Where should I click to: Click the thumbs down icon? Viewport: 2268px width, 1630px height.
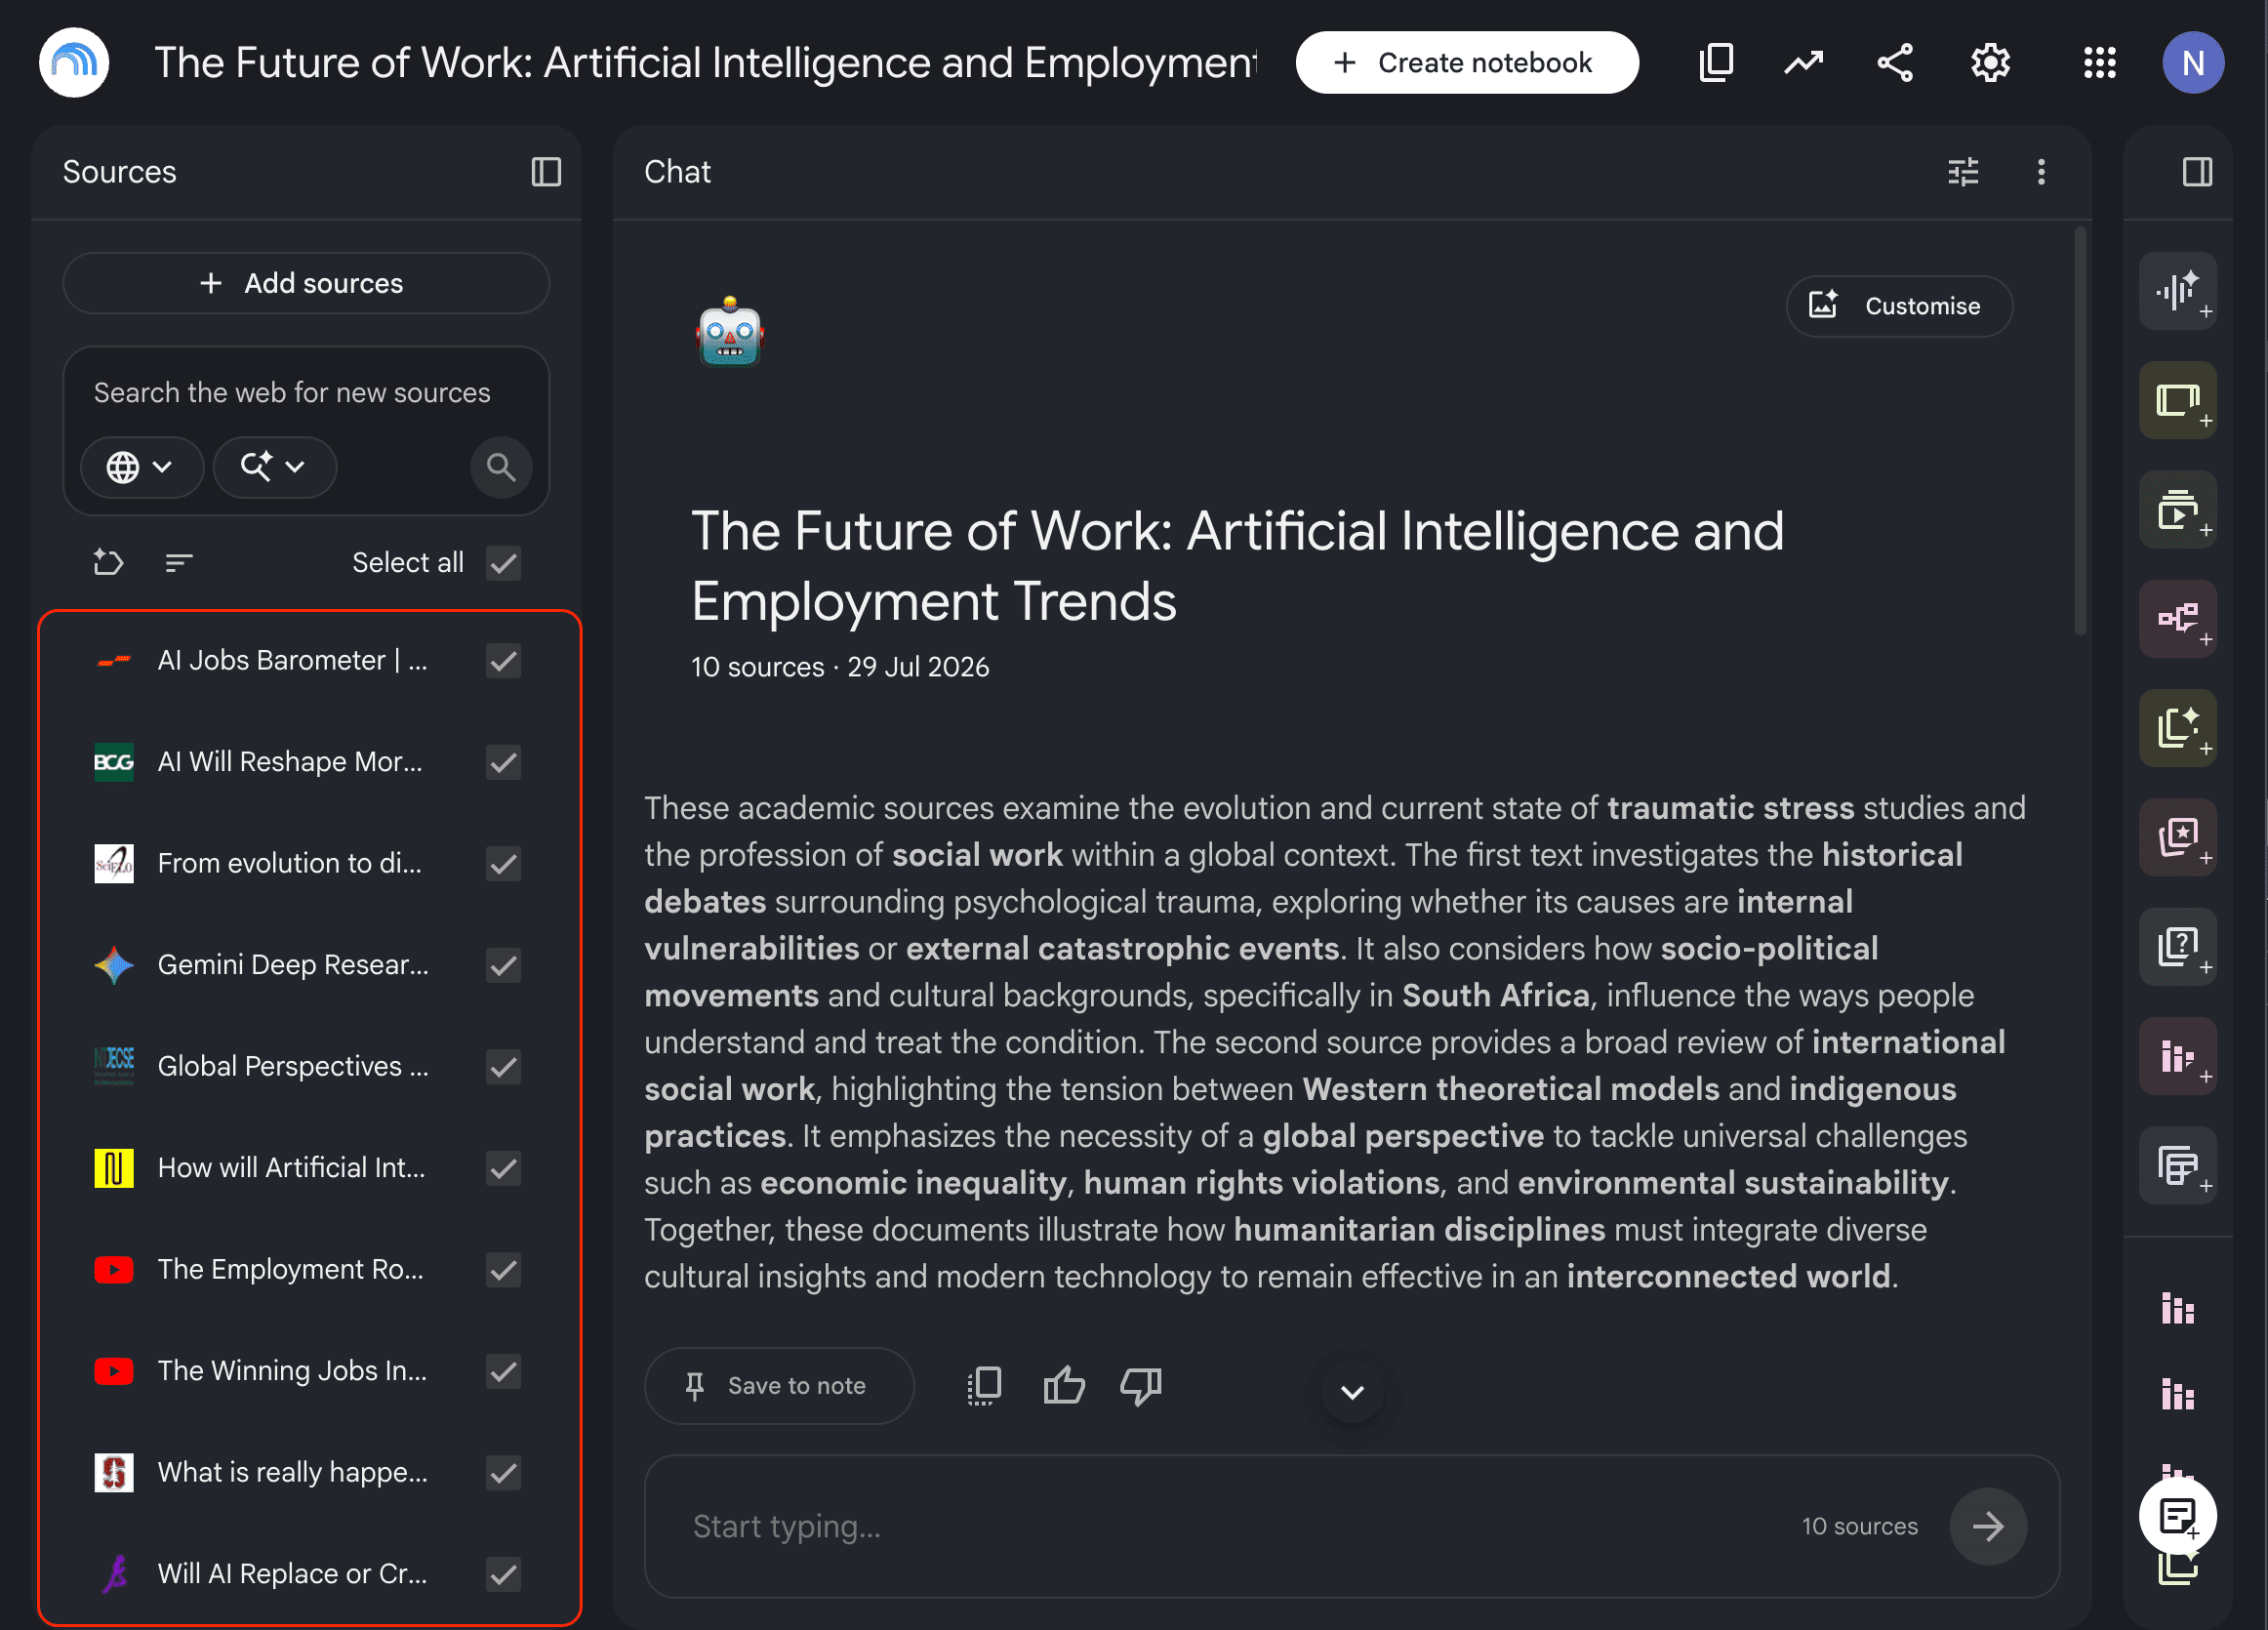tap(1141, 1386)
